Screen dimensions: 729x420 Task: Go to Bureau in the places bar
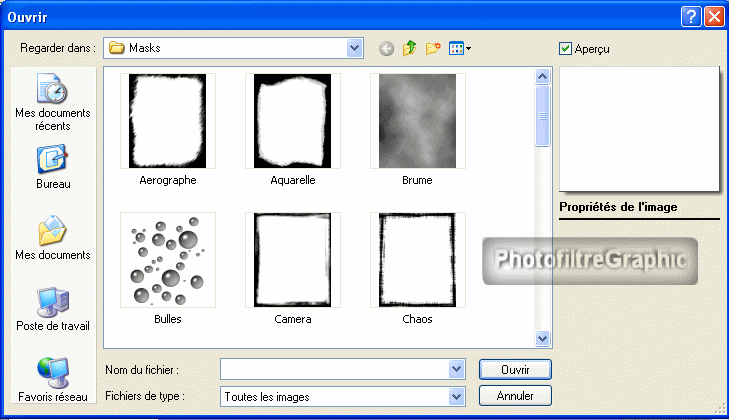51,167
